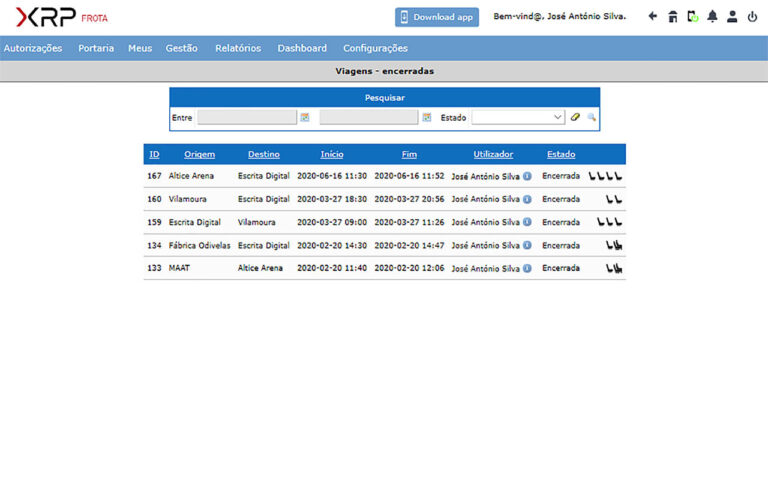This screenshot has width=768, height=502.
Task: Open calendar picker for end date
Action: (427, 117)
